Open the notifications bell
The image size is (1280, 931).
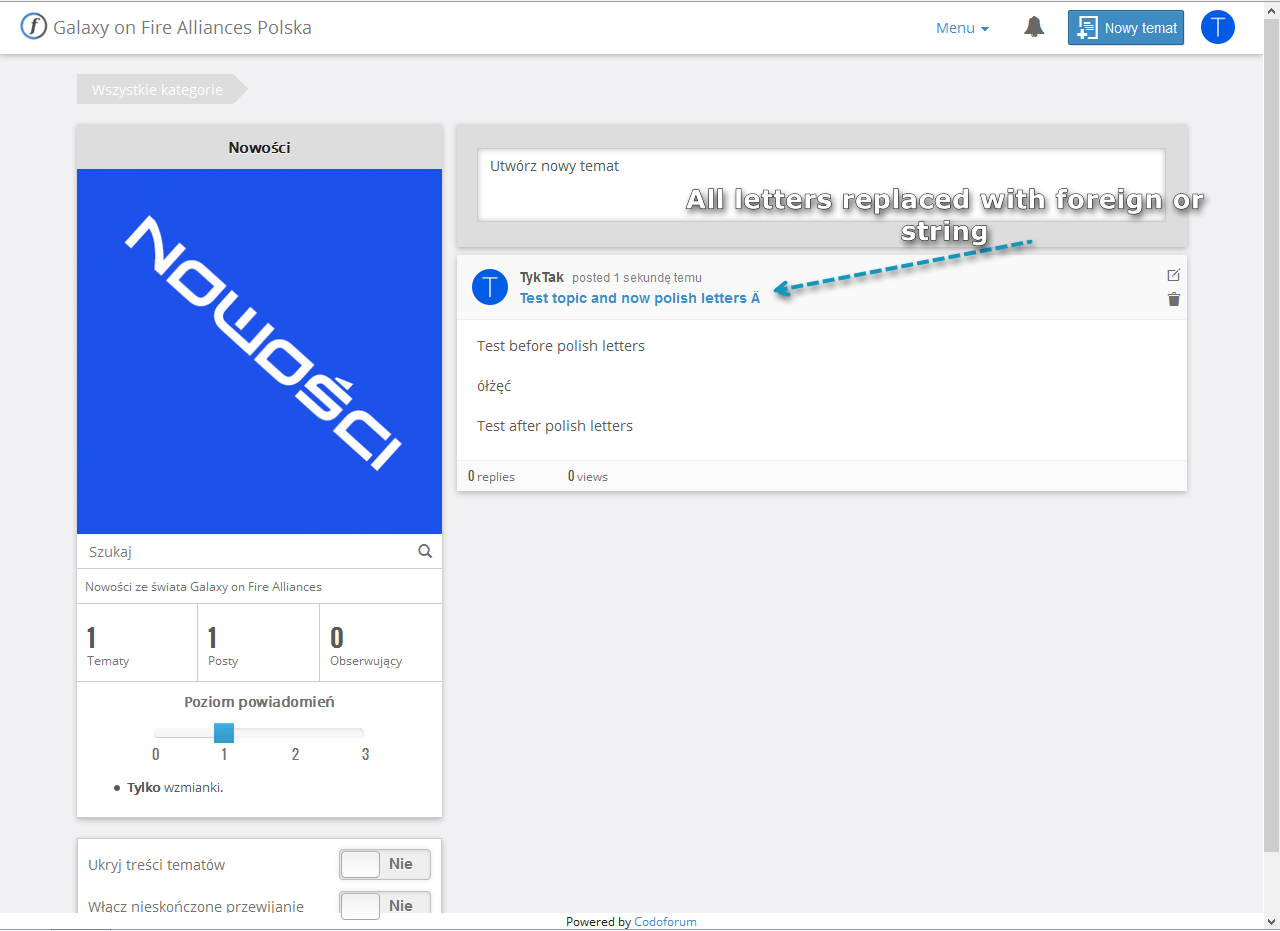(1034, 27)
